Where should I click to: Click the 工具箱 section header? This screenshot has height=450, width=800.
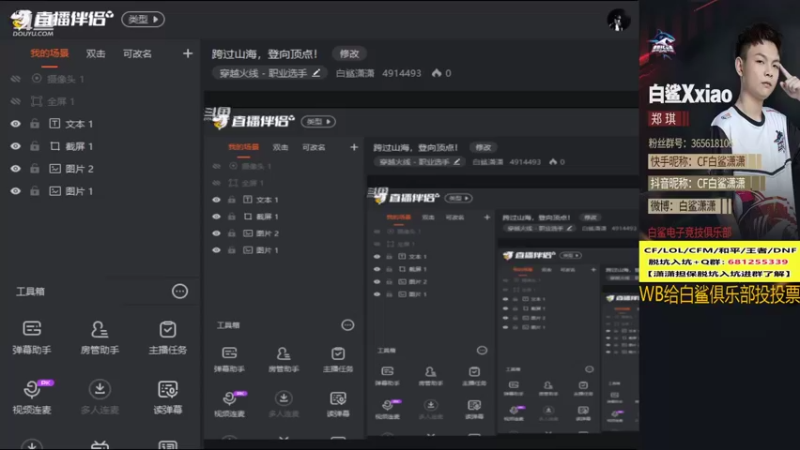click(30, 292)
